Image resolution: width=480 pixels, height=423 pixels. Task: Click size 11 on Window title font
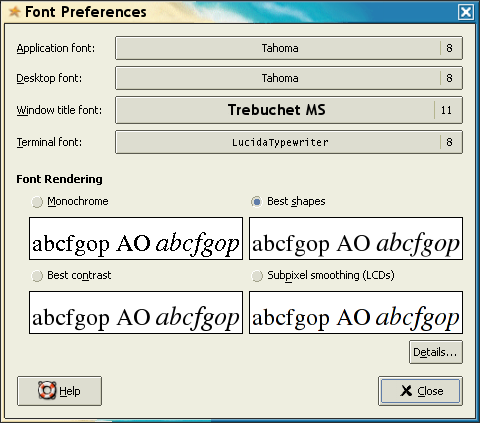(x=446, y=110)
